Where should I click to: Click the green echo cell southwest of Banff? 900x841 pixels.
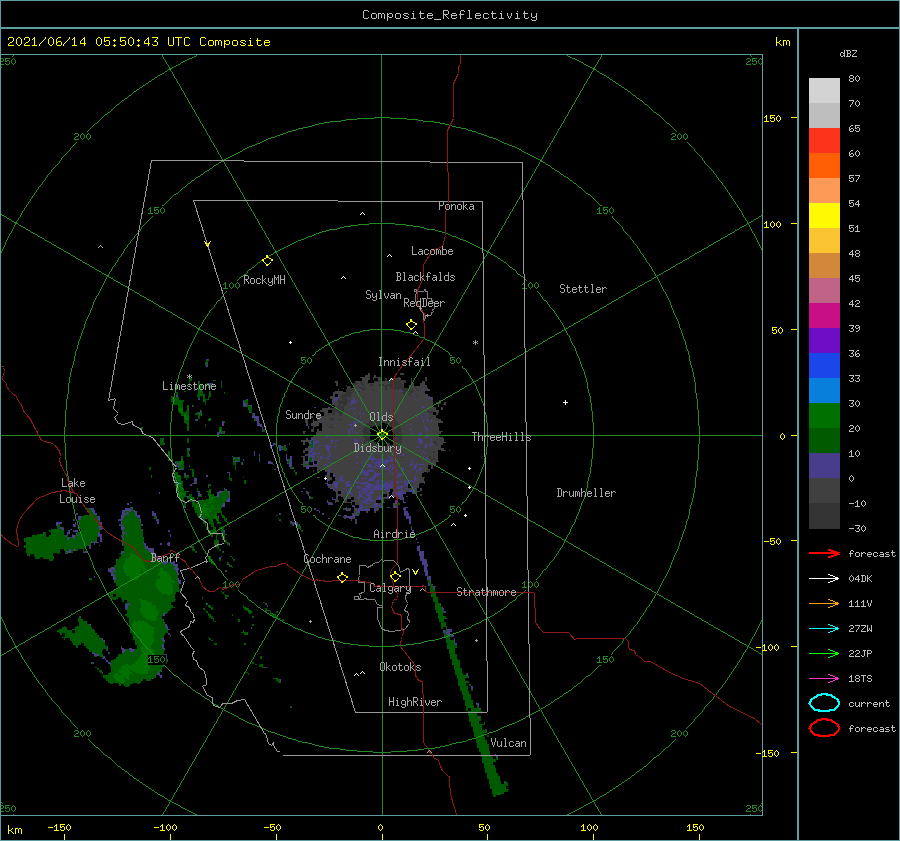pyautogui.click(x=141, y=597)
